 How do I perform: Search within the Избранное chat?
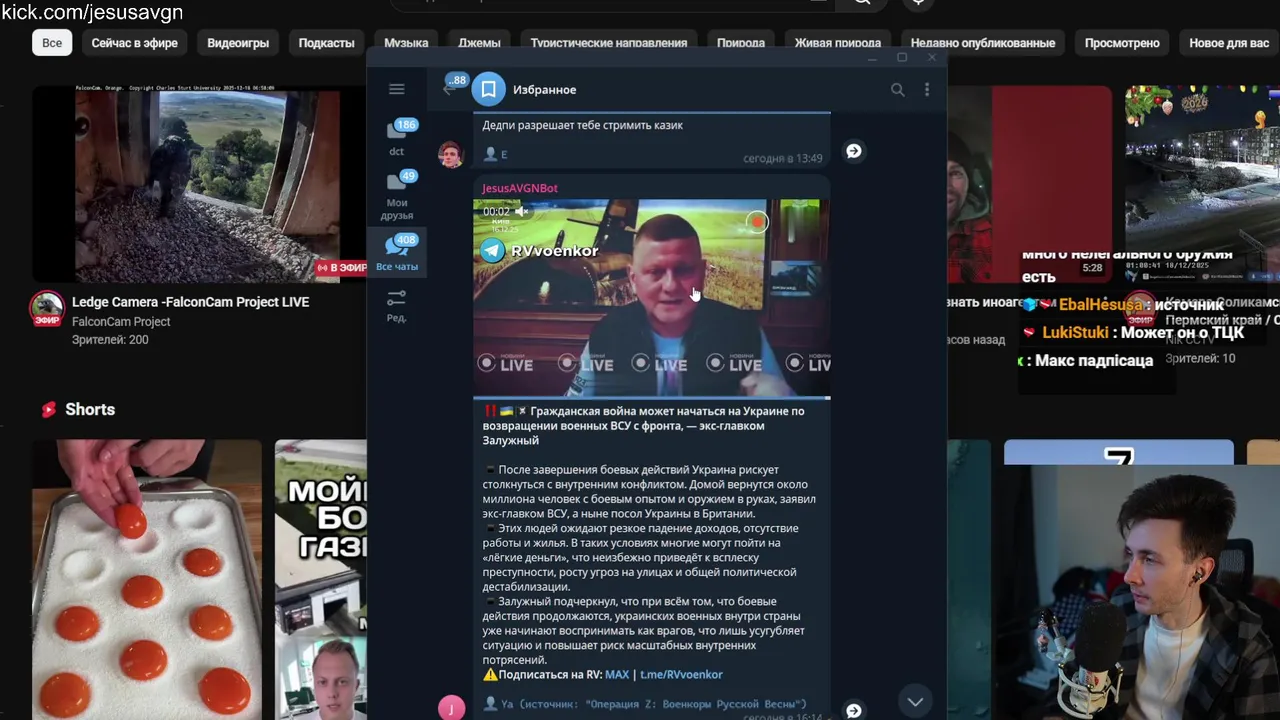point(897,90)
